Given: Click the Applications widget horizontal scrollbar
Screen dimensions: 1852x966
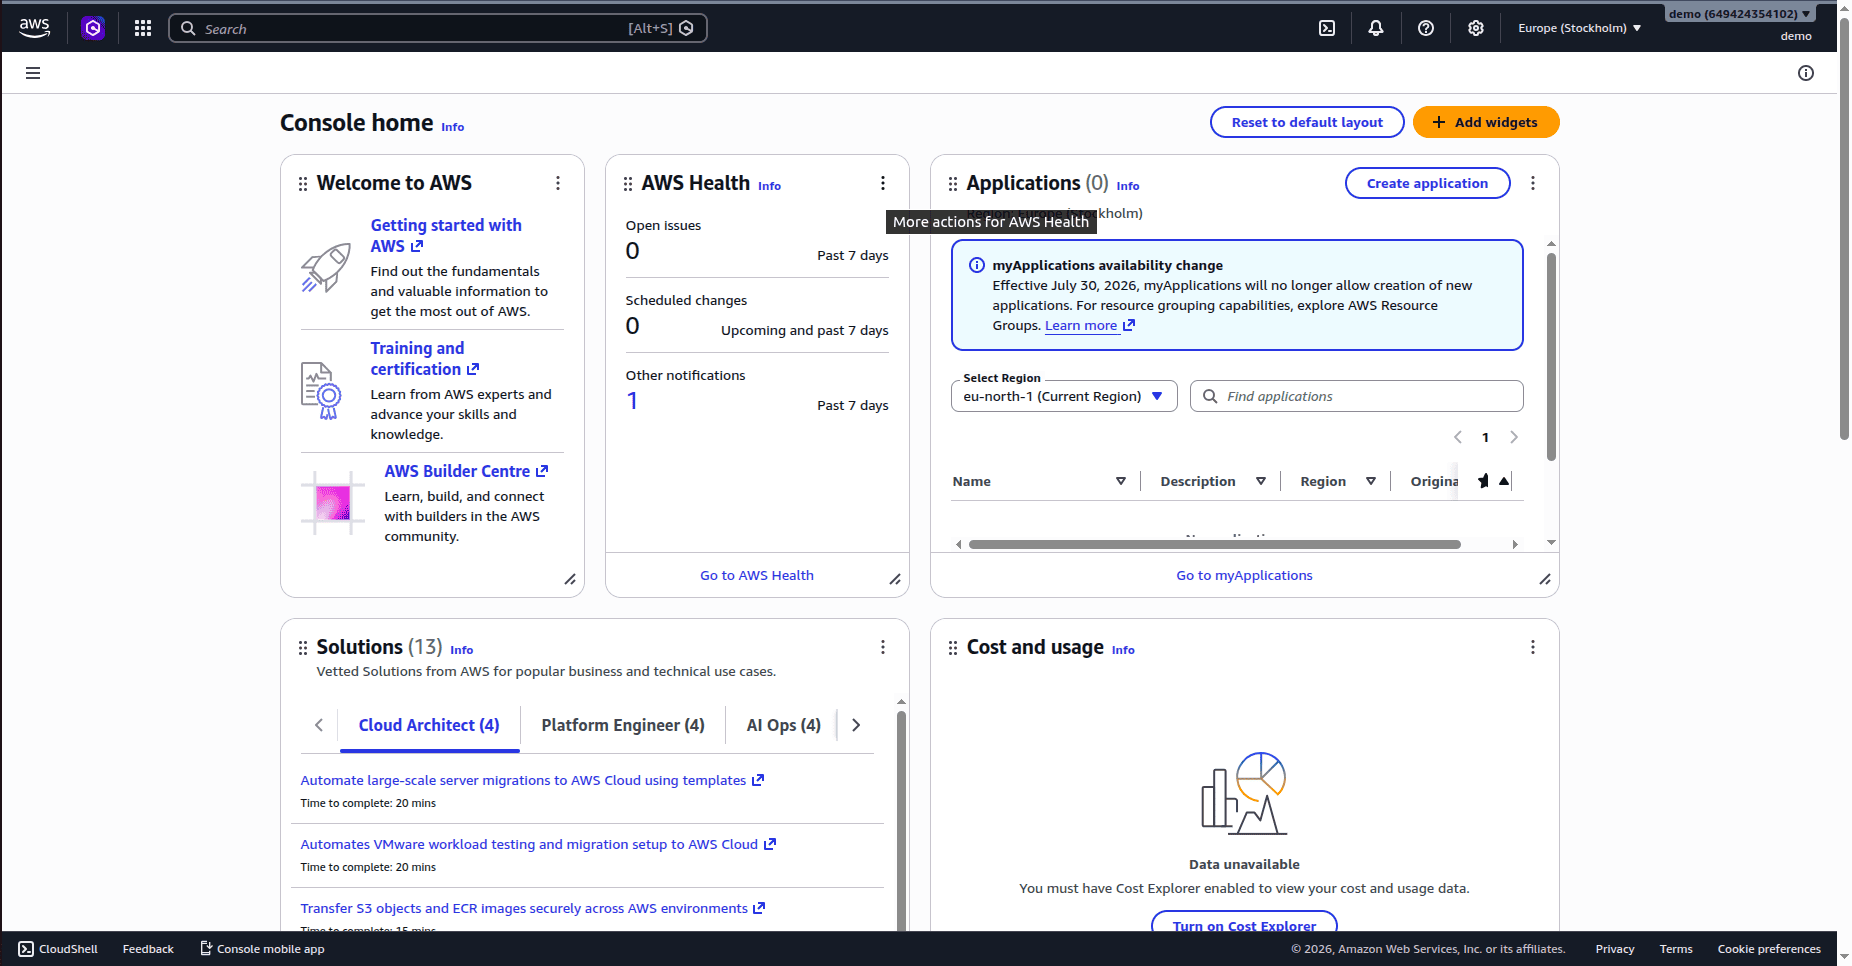Looking at the screenshot, I should point(1214,544).
